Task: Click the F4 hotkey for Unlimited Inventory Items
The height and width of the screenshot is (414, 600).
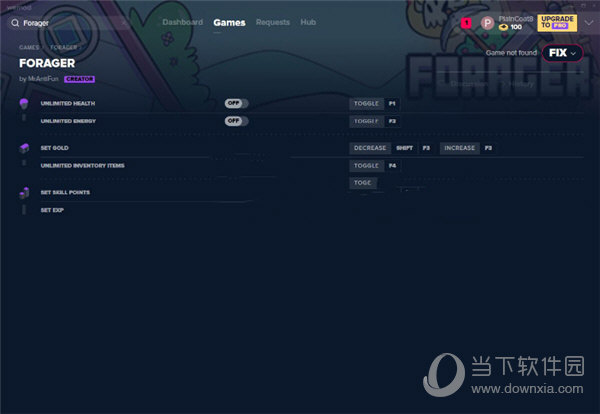Action: (x=392, y=165)
